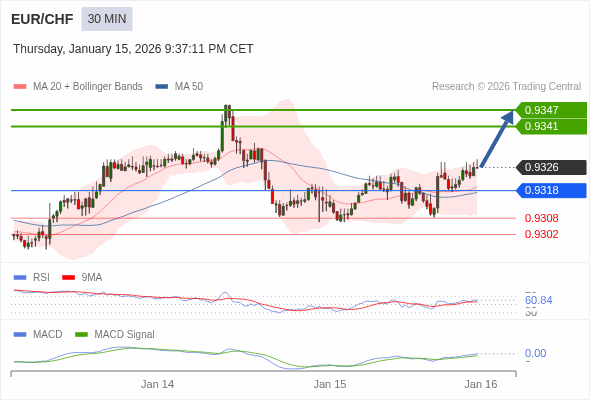Click the RSI legend swatch
This screenshot has width=590, height=400.
pyautogui.click(x=20, y=278)
